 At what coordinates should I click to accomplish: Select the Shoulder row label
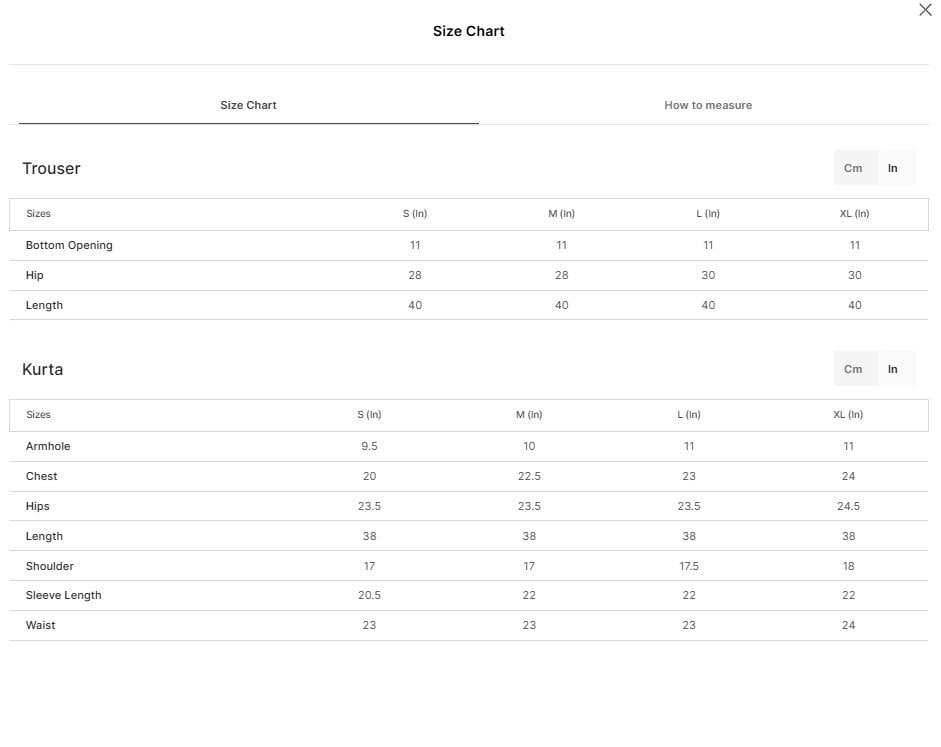(49, 566)
